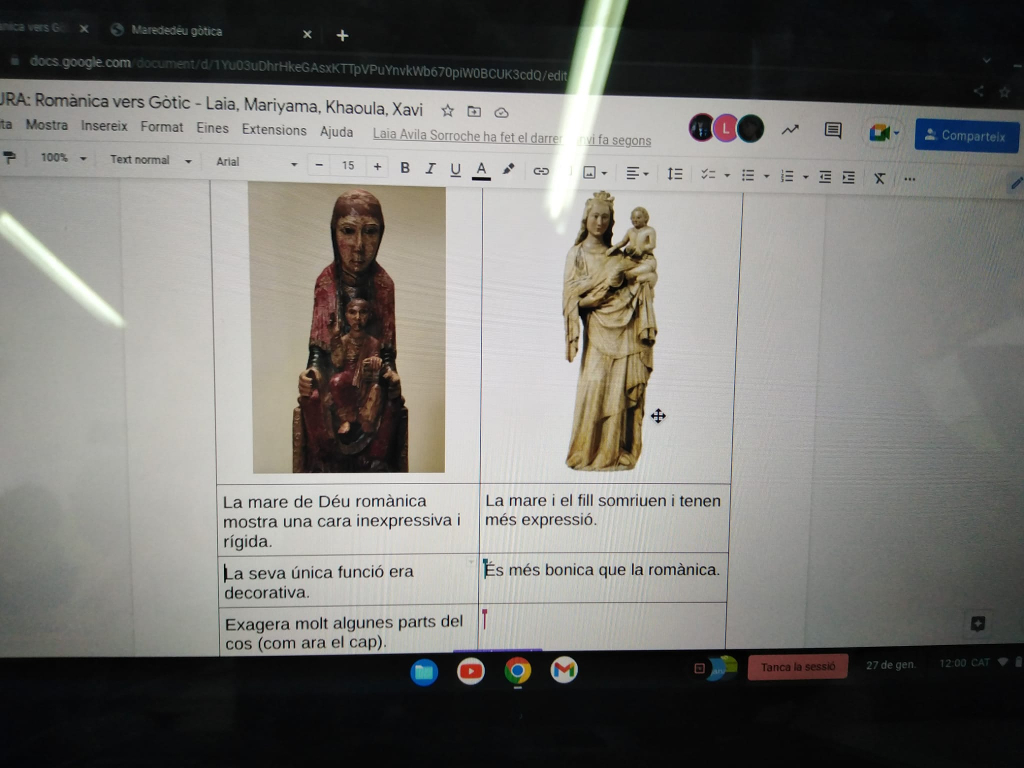
Task: Click the increase indent icon
Action: tap(848, 177)
